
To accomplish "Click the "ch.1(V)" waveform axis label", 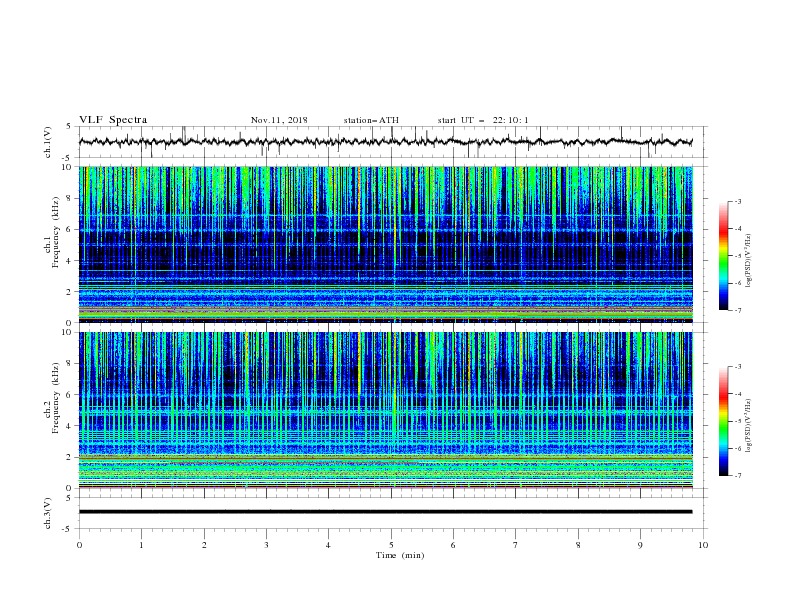I will point(48,142).
